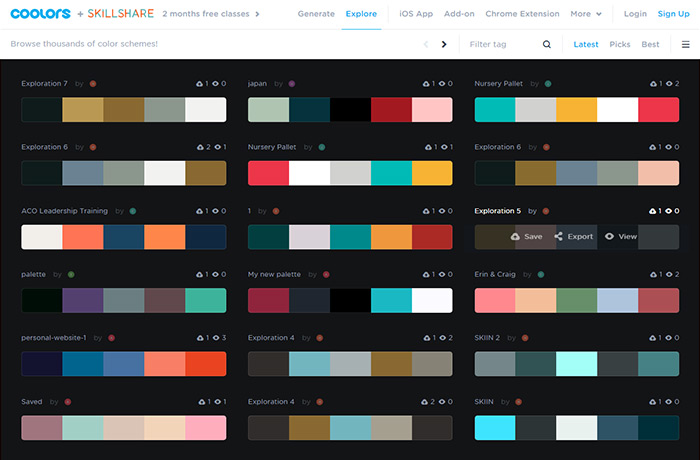This screenshot has height=460, width=700.
Task: Click the My new palette author avatar
Action: [326, 274]
